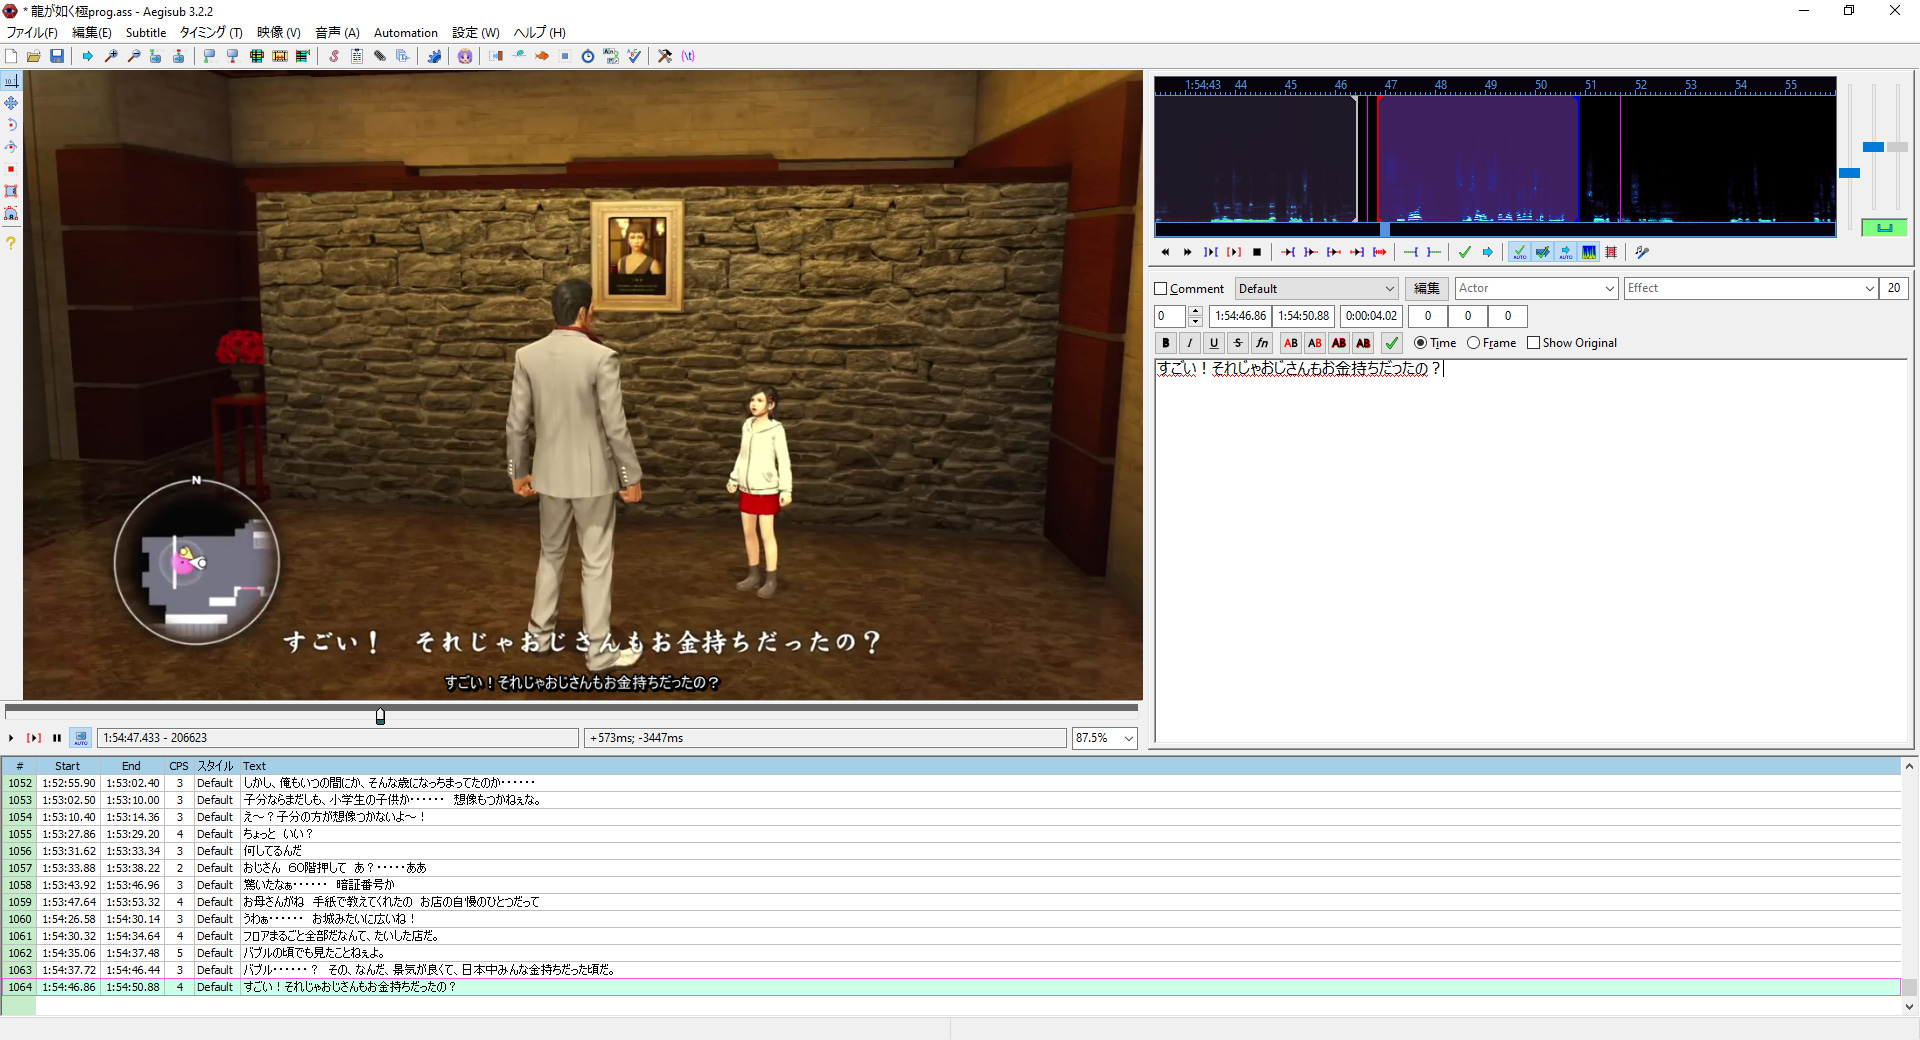The image size is (1920, 1040).
Task: Select the rectangular clip visual tool
Action: click(x=11, y=191)
